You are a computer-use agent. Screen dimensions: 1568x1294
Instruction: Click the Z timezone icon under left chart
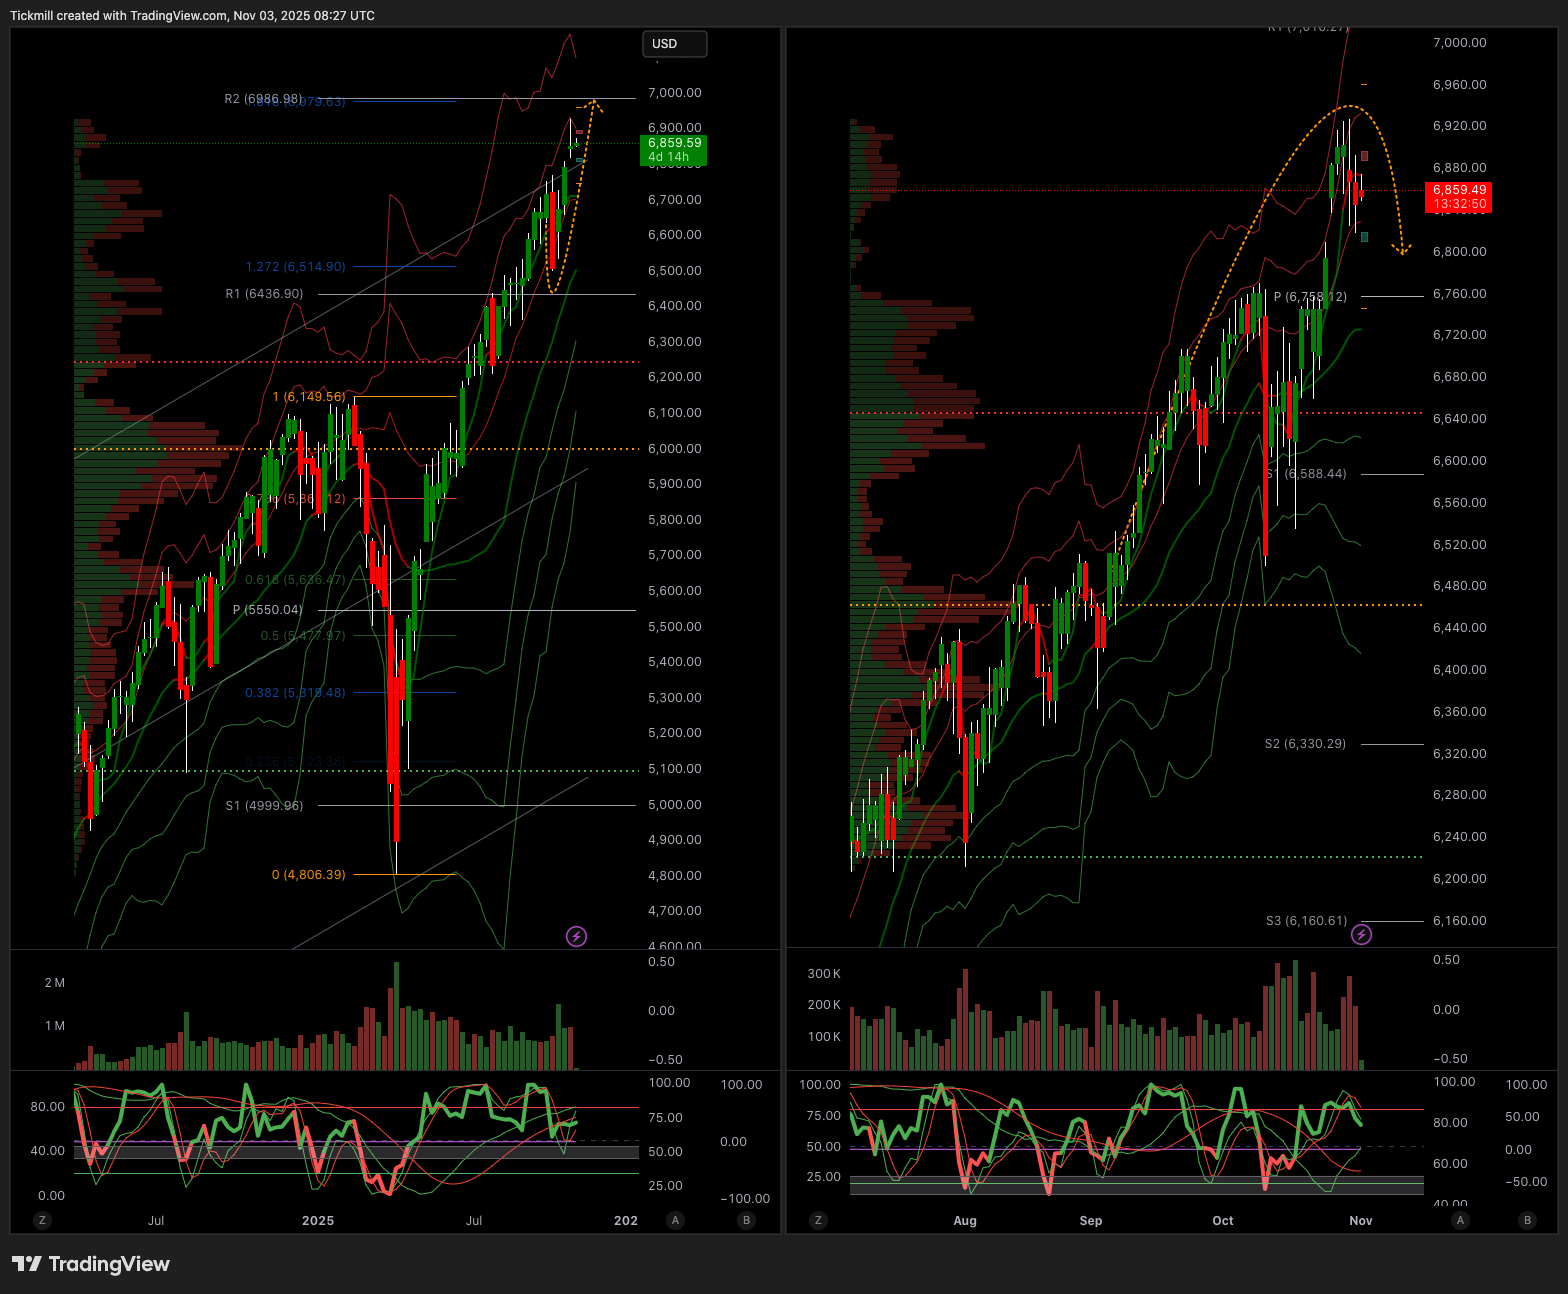click(42, 1220)
